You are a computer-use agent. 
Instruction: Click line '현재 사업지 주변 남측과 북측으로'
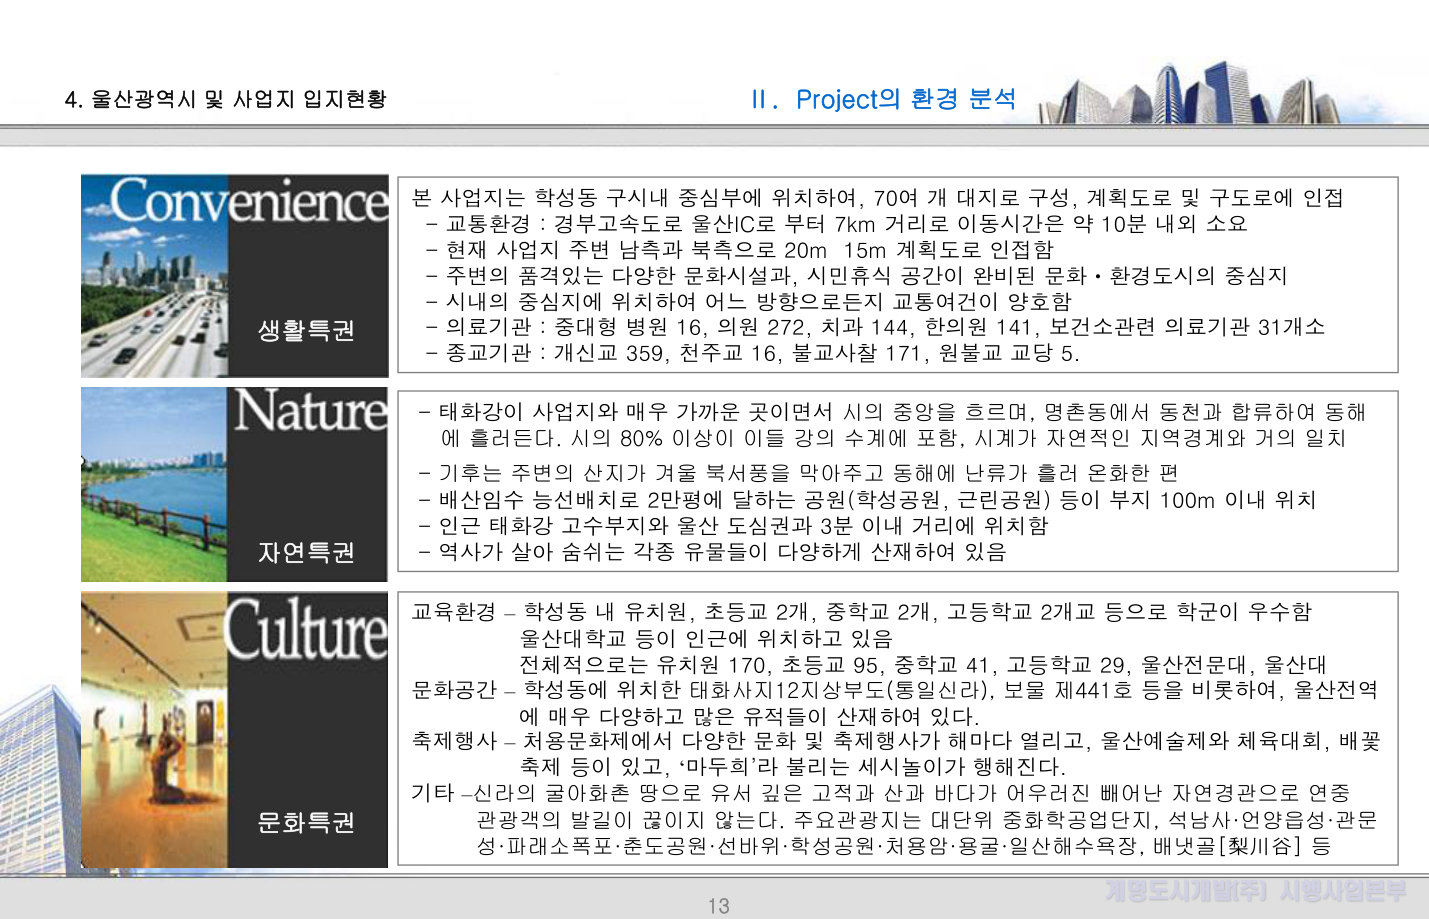point(739,249)
